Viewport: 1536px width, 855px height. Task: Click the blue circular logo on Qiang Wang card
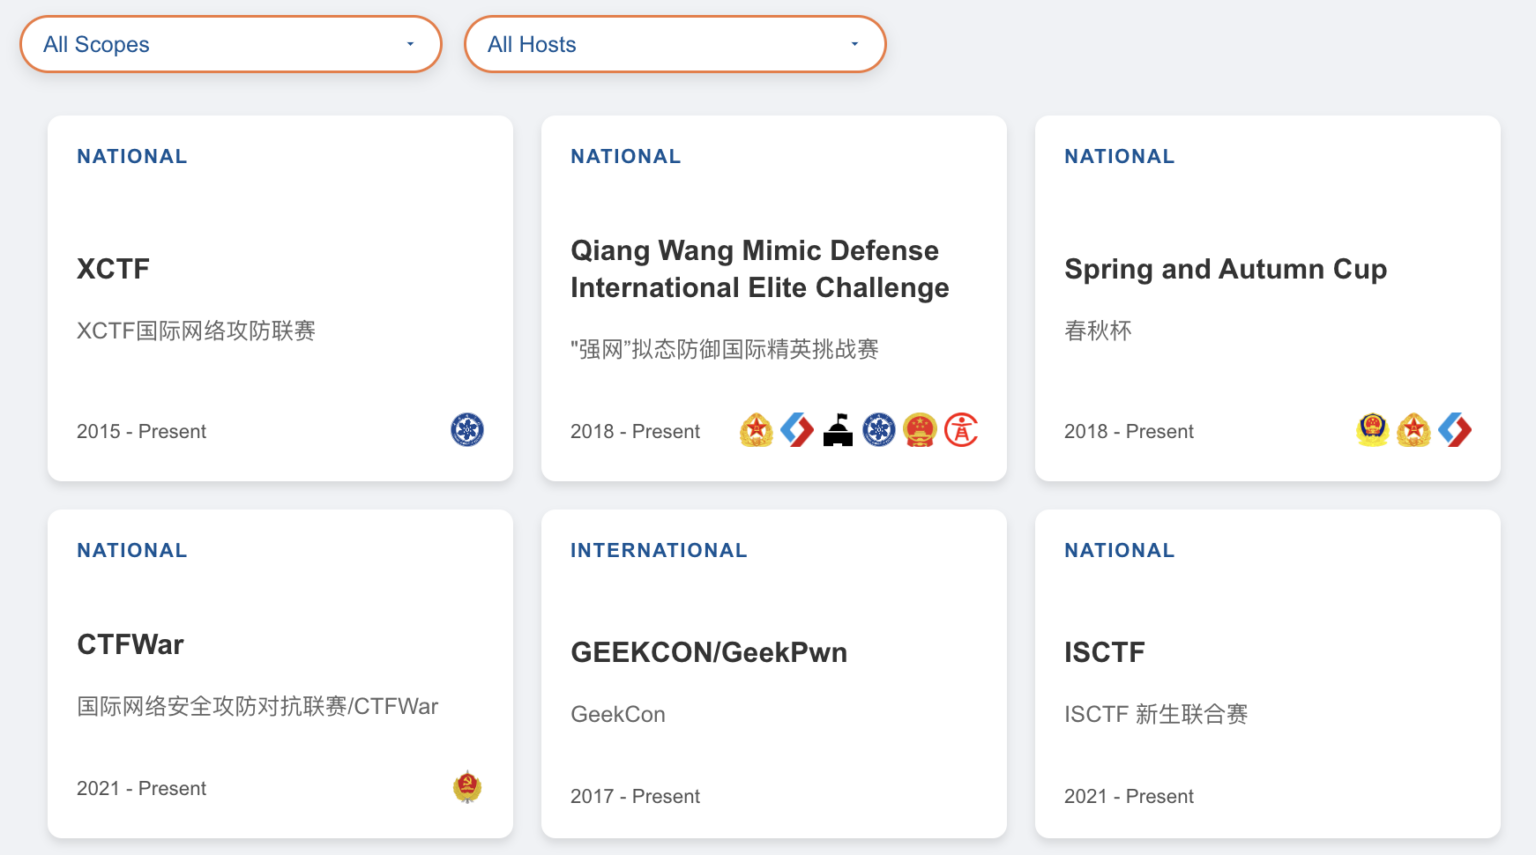pyautogui.click(x=879, y=430)
